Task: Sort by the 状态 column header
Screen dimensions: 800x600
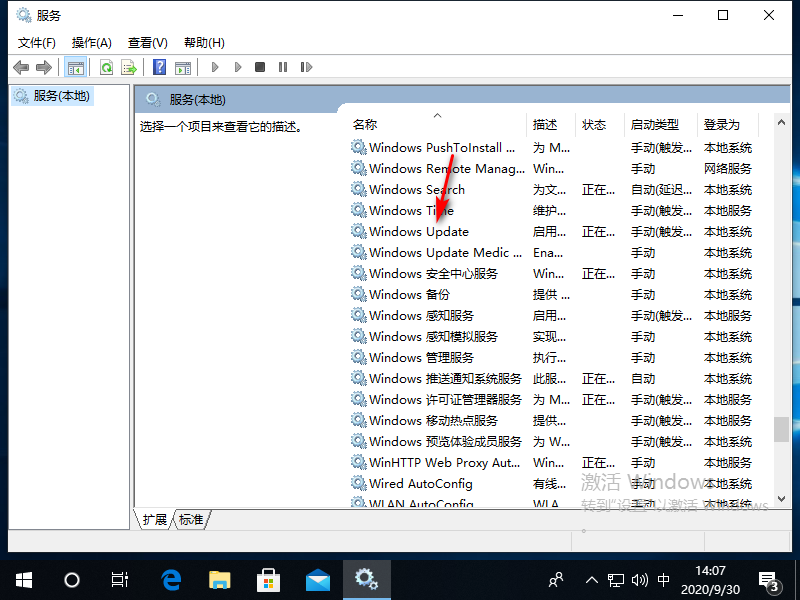Action: (x=594, y=125)
